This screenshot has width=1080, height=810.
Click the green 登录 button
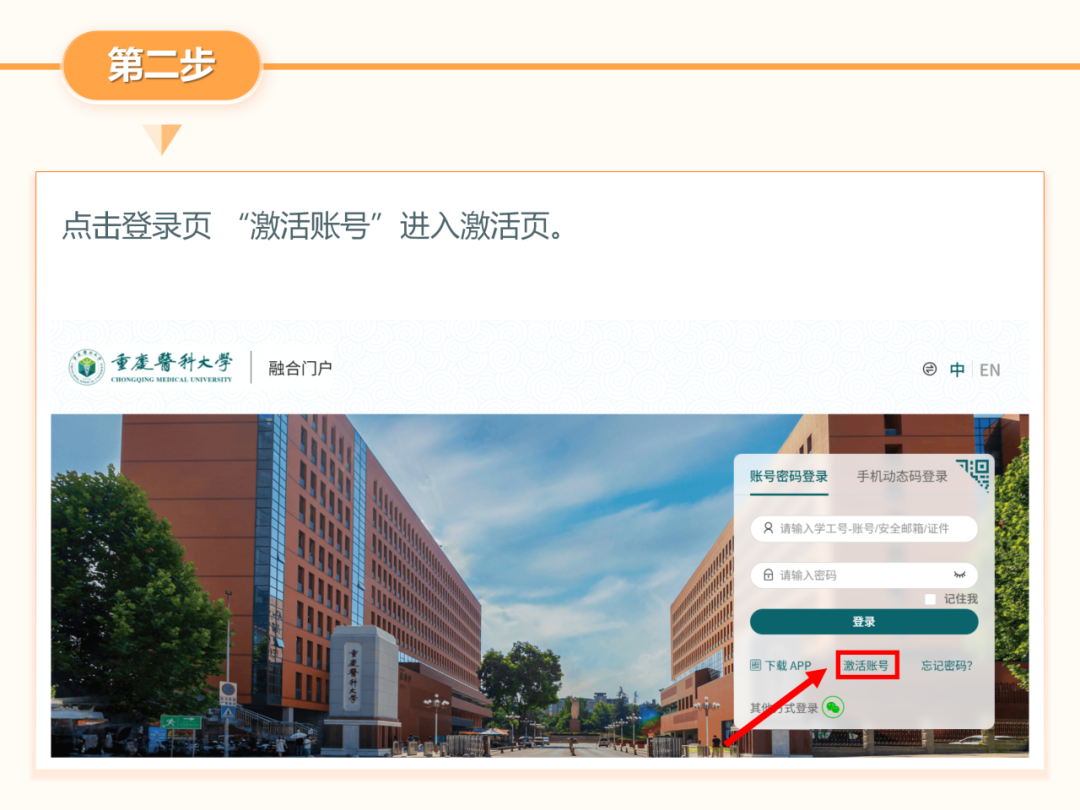(x=864, y=621)
